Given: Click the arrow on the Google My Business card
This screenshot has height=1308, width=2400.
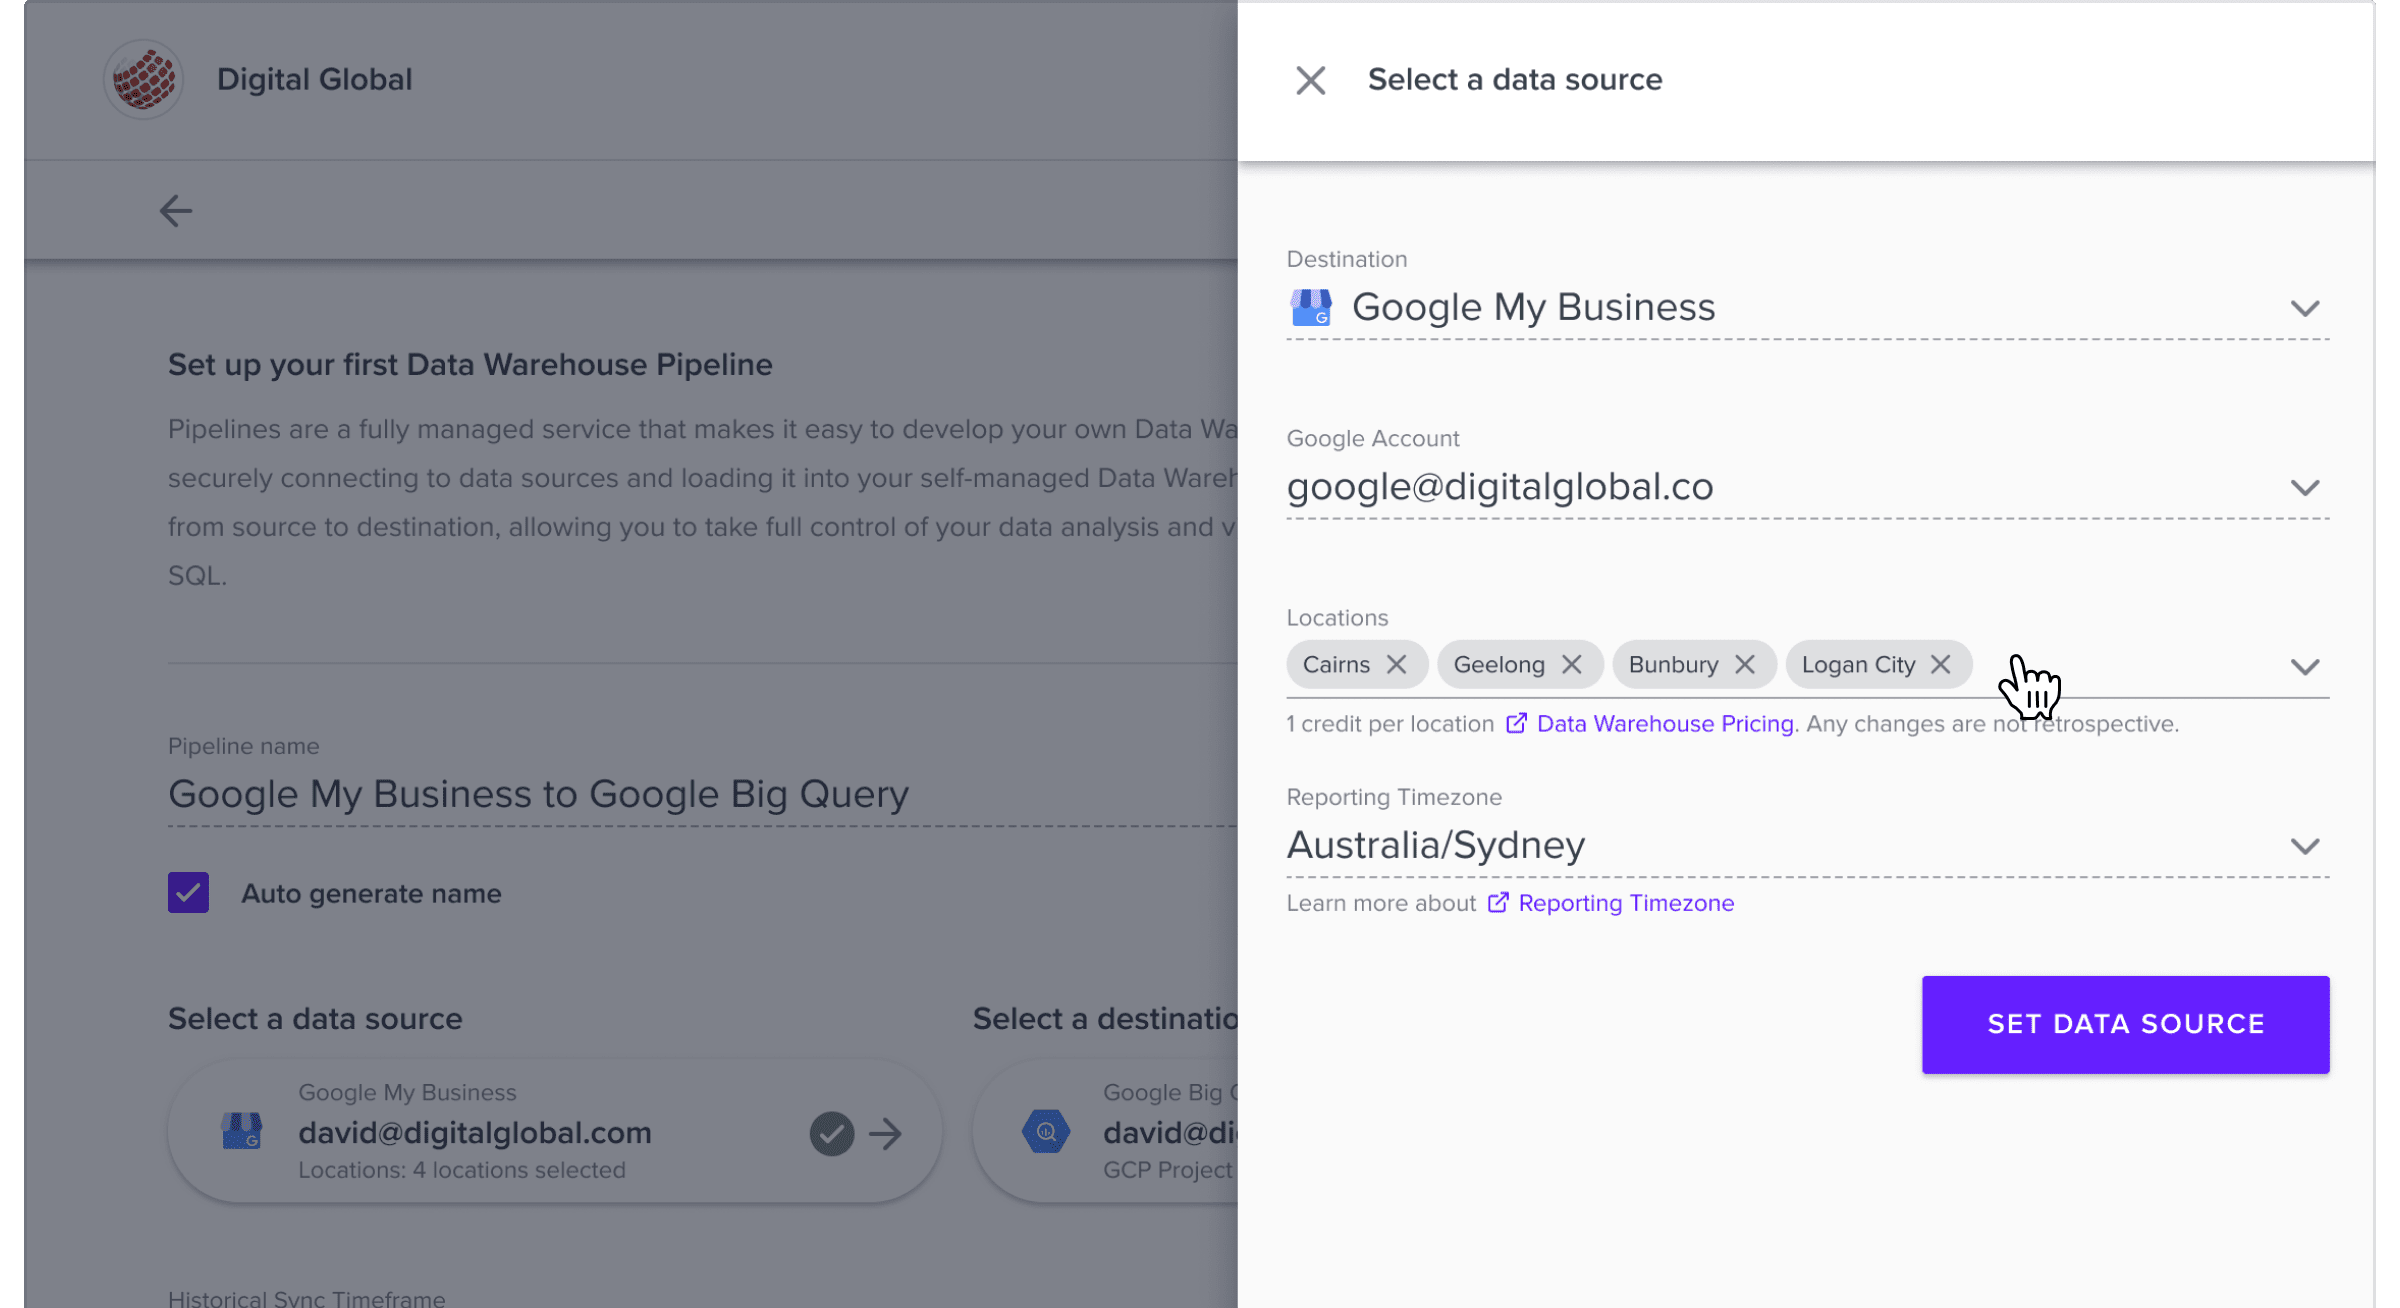Looking at the screenshot, I should 886,1134.
